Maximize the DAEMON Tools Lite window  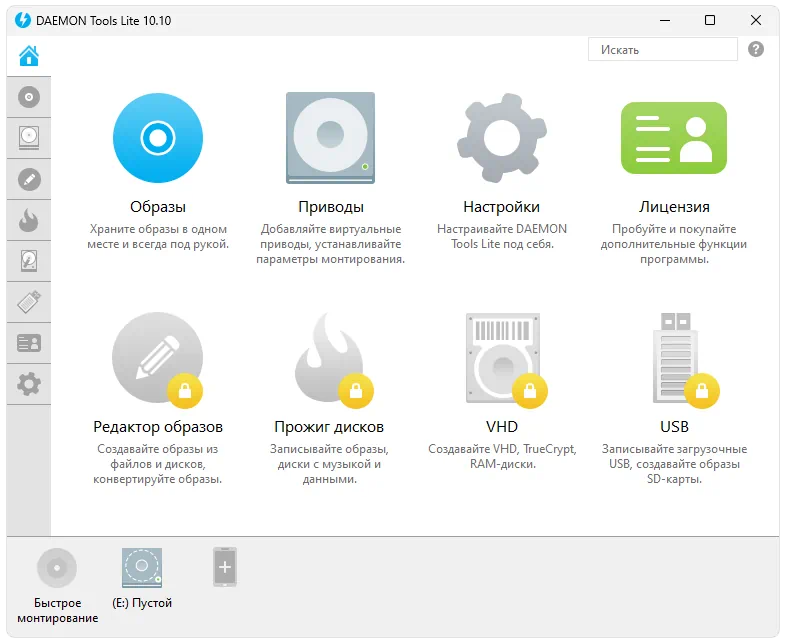(710, 21)
